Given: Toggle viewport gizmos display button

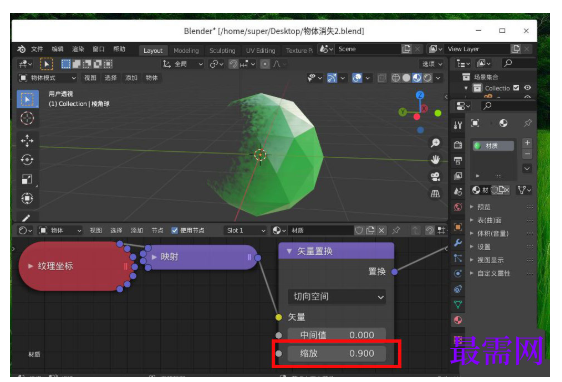Looking at the screenshot, I should [x=332, y=78].
